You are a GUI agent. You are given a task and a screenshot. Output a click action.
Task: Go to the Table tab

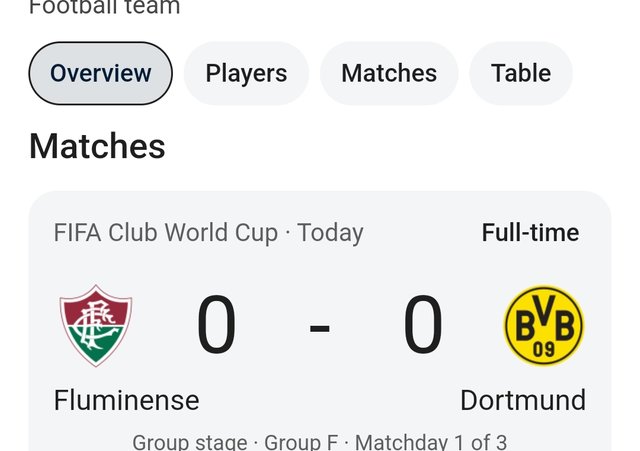[x=521, y=73]
